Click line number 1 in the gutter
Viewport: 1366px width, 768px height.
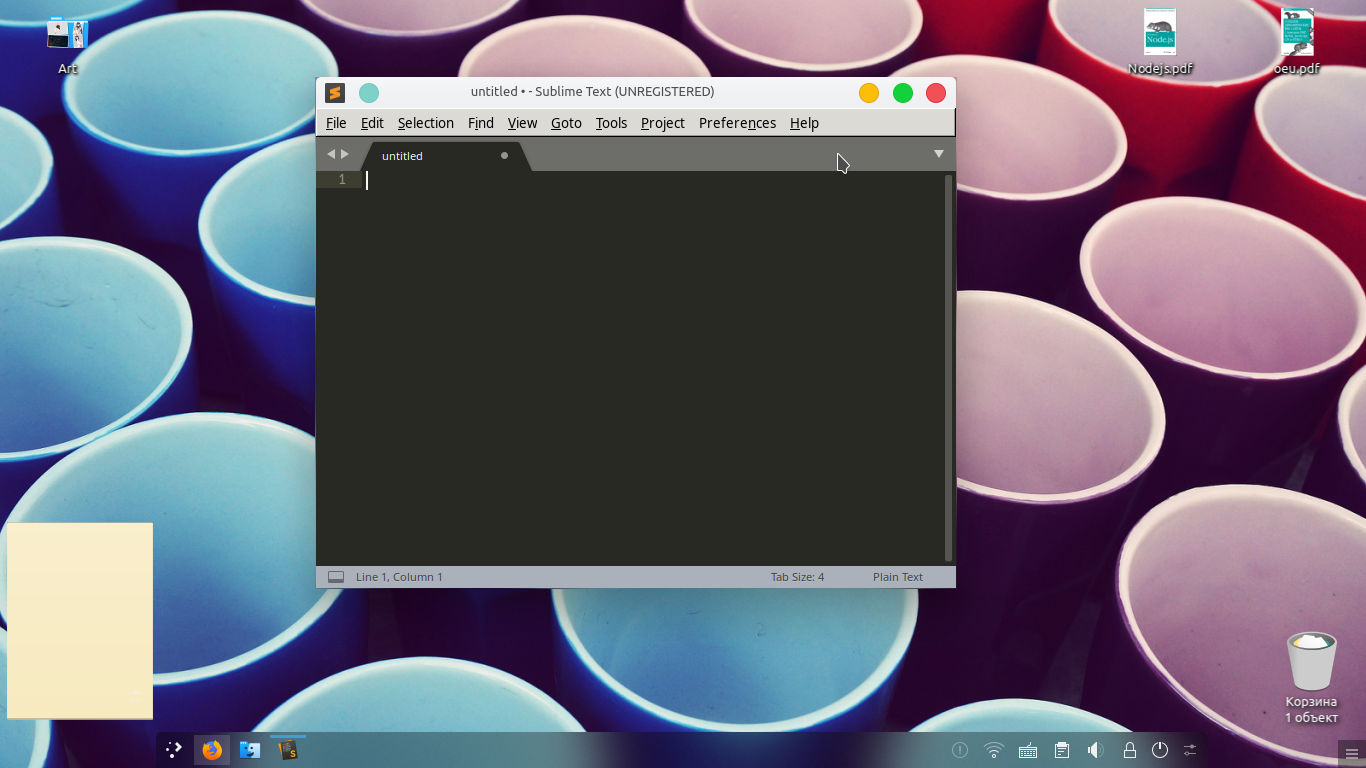tap(342, 180)
